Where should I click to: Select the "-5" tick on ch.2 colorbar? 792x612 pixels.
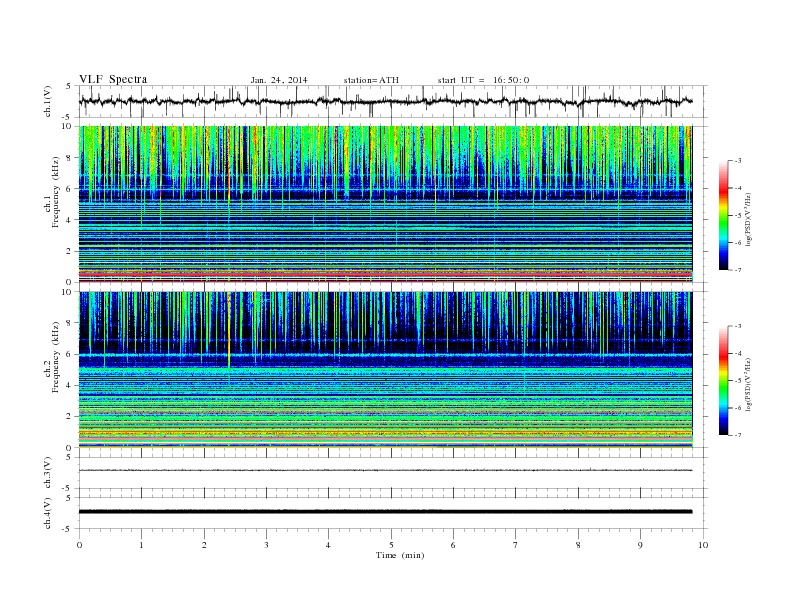pyautogui.click(x=738, y=380)
